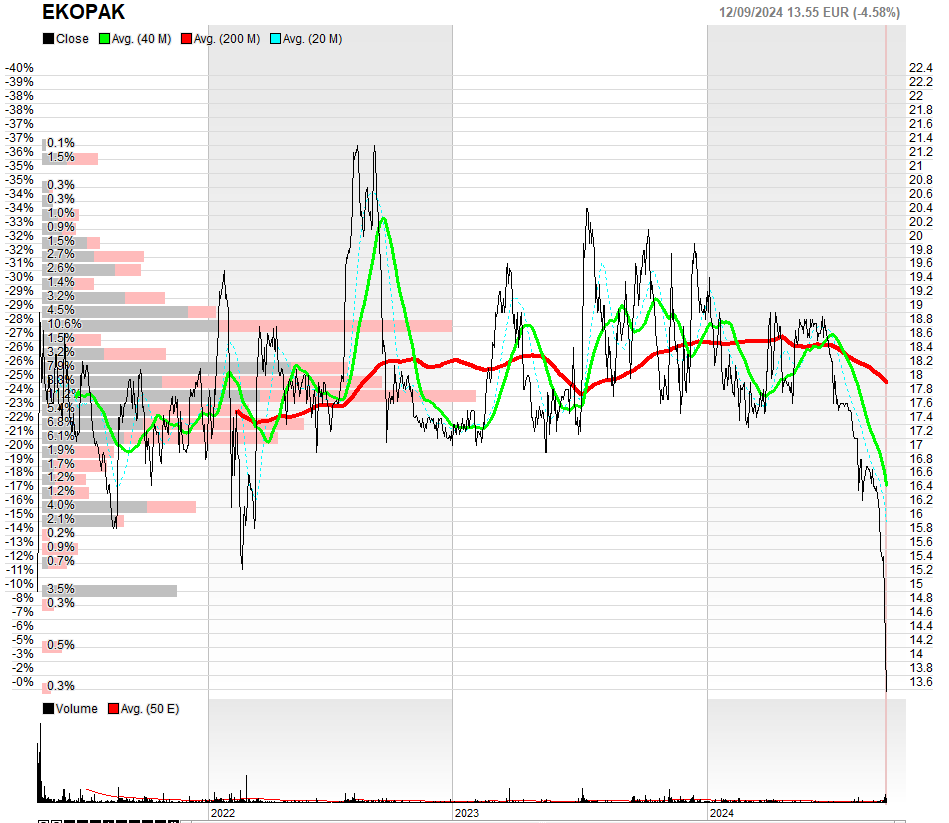Viewport: 949px width, 823px height.
Task: Click the 2.6% volume profile label
Action: pos(61,268)
